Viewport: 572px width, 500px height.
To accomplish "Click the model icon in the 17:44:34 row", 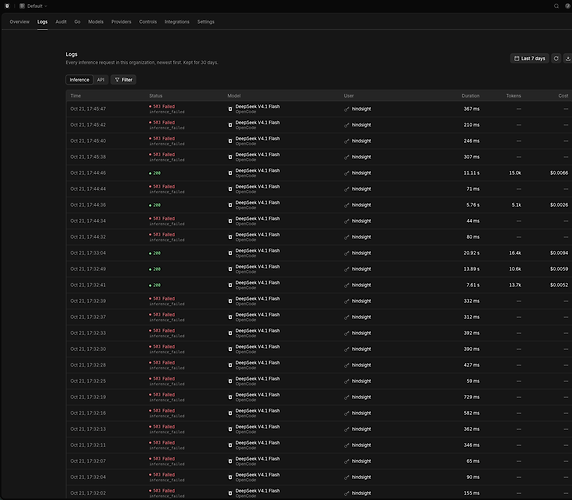I will pos(230,221).
